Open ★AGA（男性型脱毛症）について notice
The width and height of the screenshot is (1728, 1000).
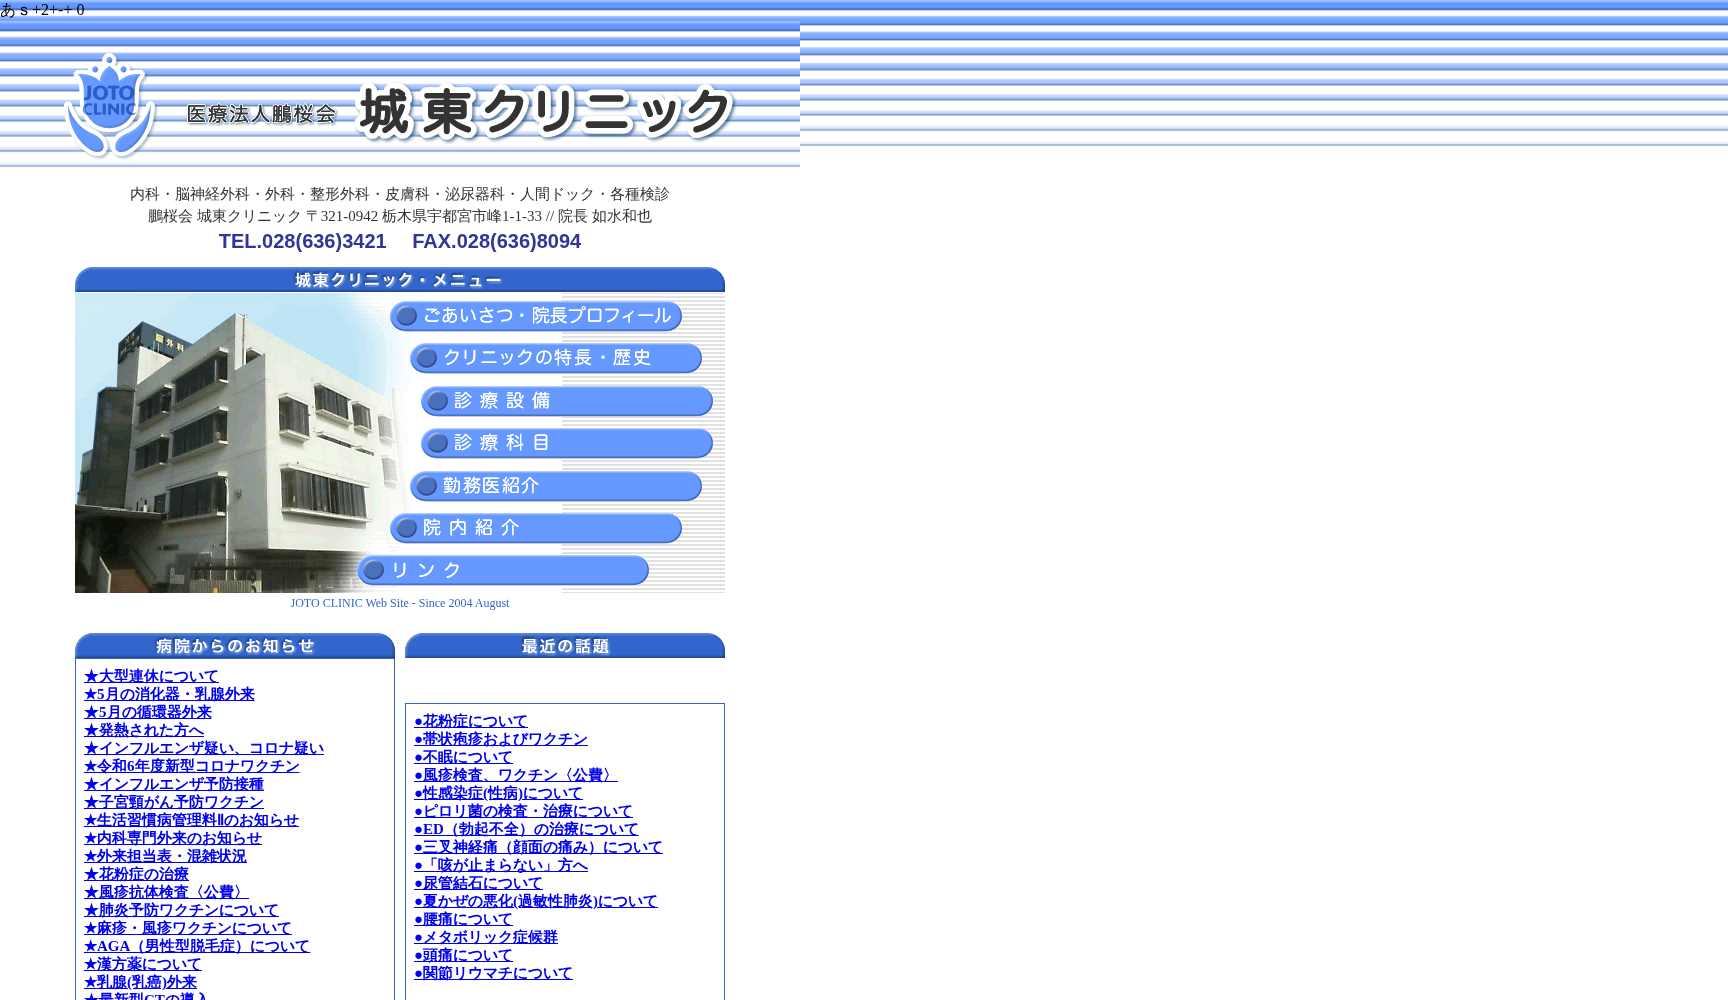coord(197,946)
